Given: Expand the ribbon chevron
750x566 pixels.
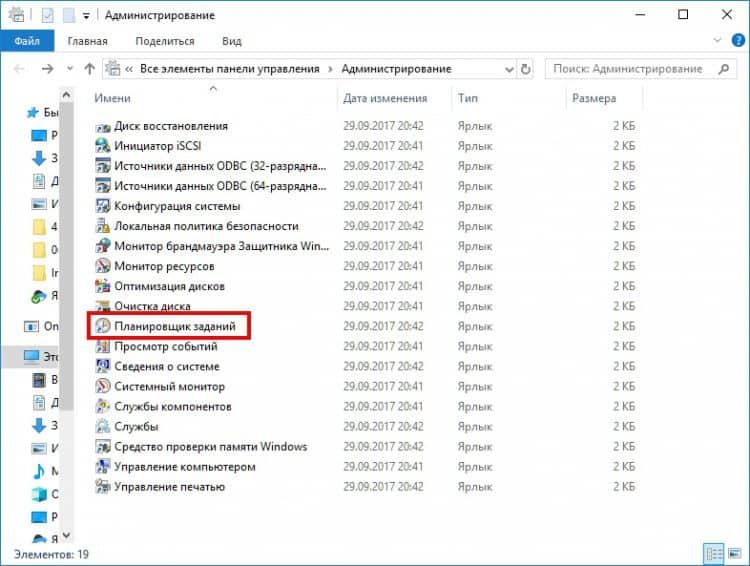Looking at the screenshot, I should pyautogui.click(x=717, y=40).
